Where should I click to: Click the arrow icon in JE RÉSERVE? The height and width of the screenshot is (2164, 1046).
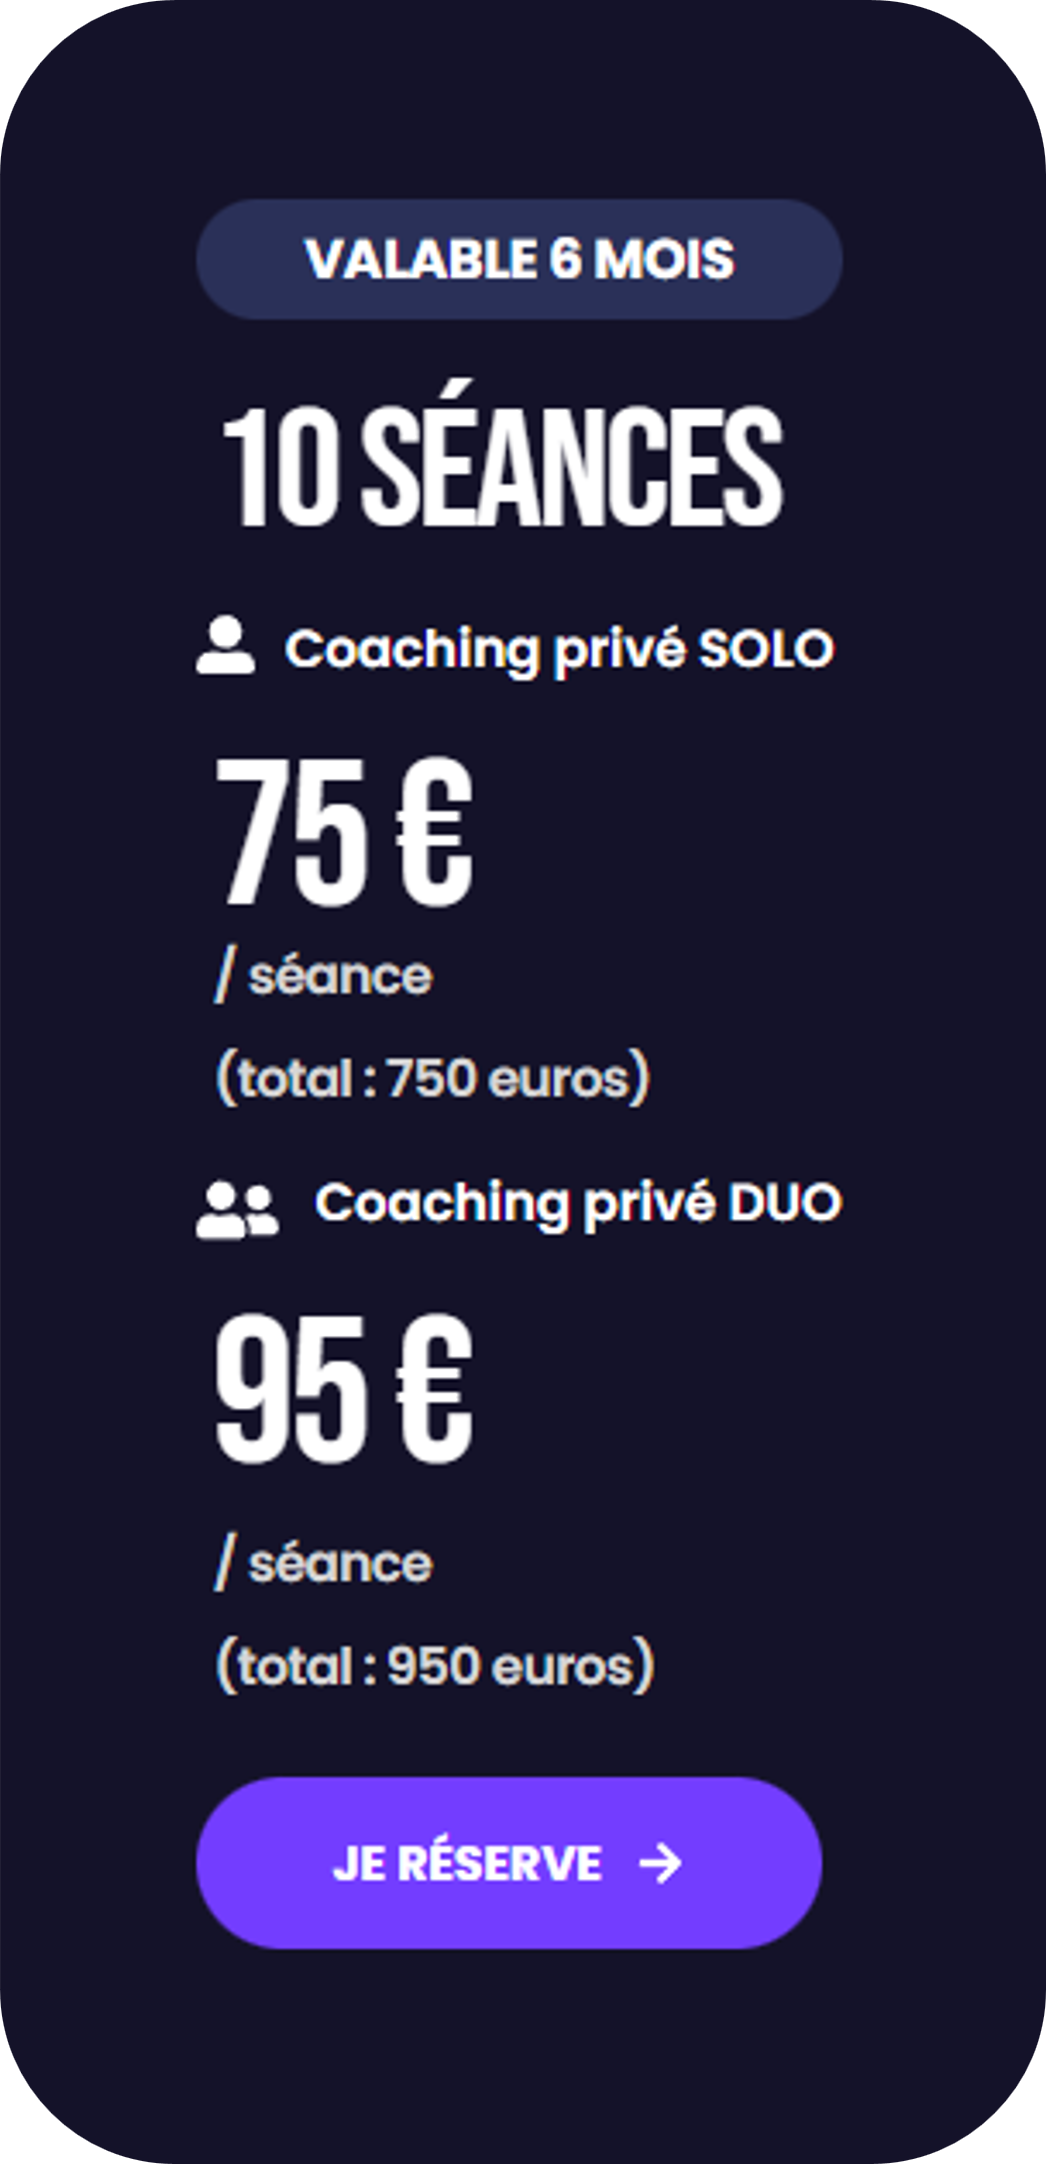[x=660, y=1863]
